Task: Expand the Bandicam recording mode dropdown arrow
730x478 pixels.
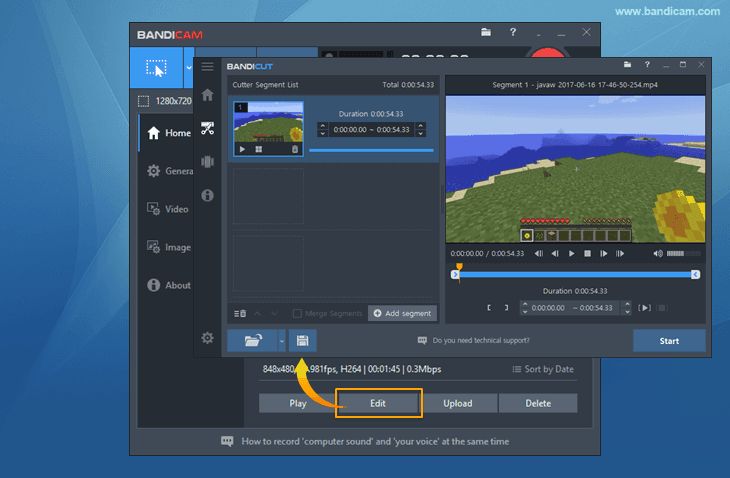Action: coord(189,67)
